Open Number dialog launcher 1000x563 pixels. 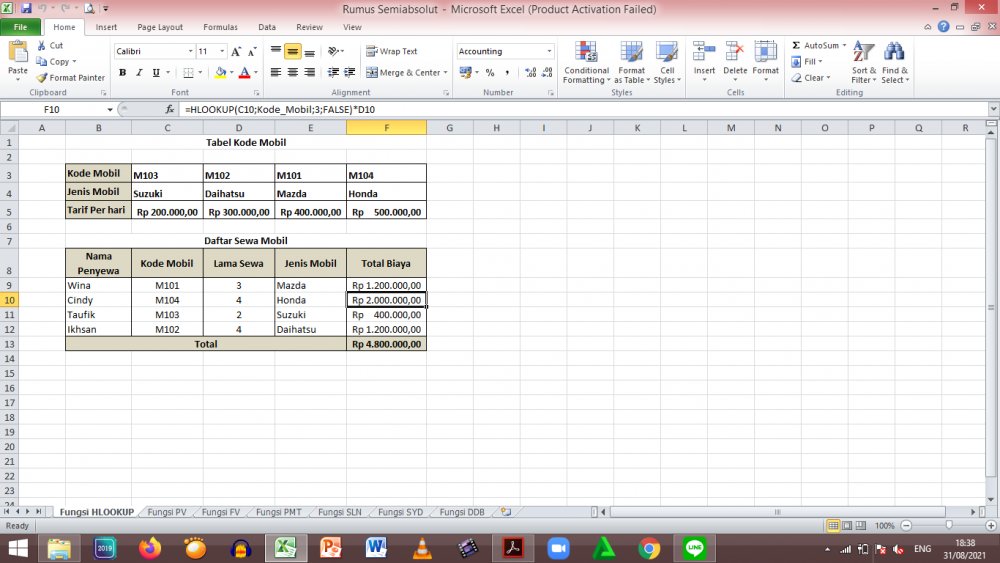[x=550, y=93]
